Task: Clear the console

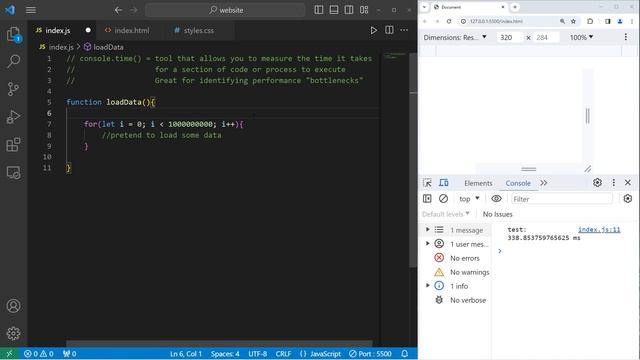Action: [x=443, y=199]
